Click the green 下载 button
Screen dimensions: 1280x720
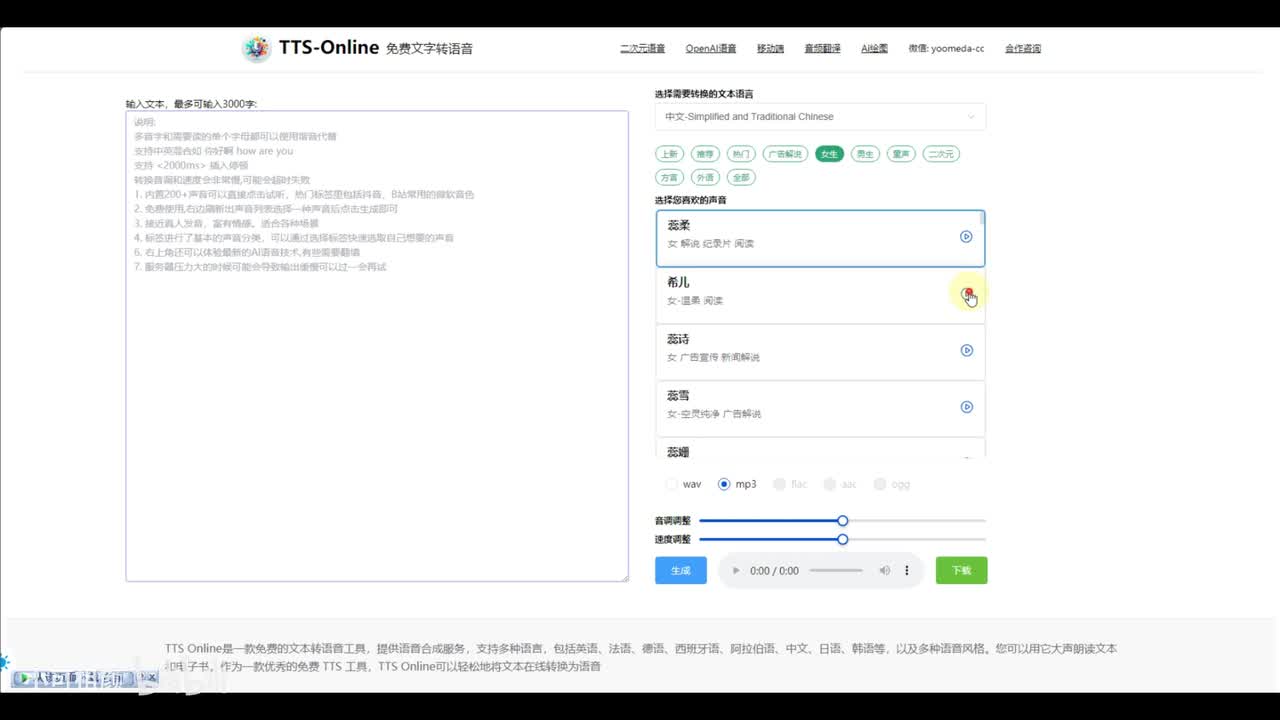point(961,570)
